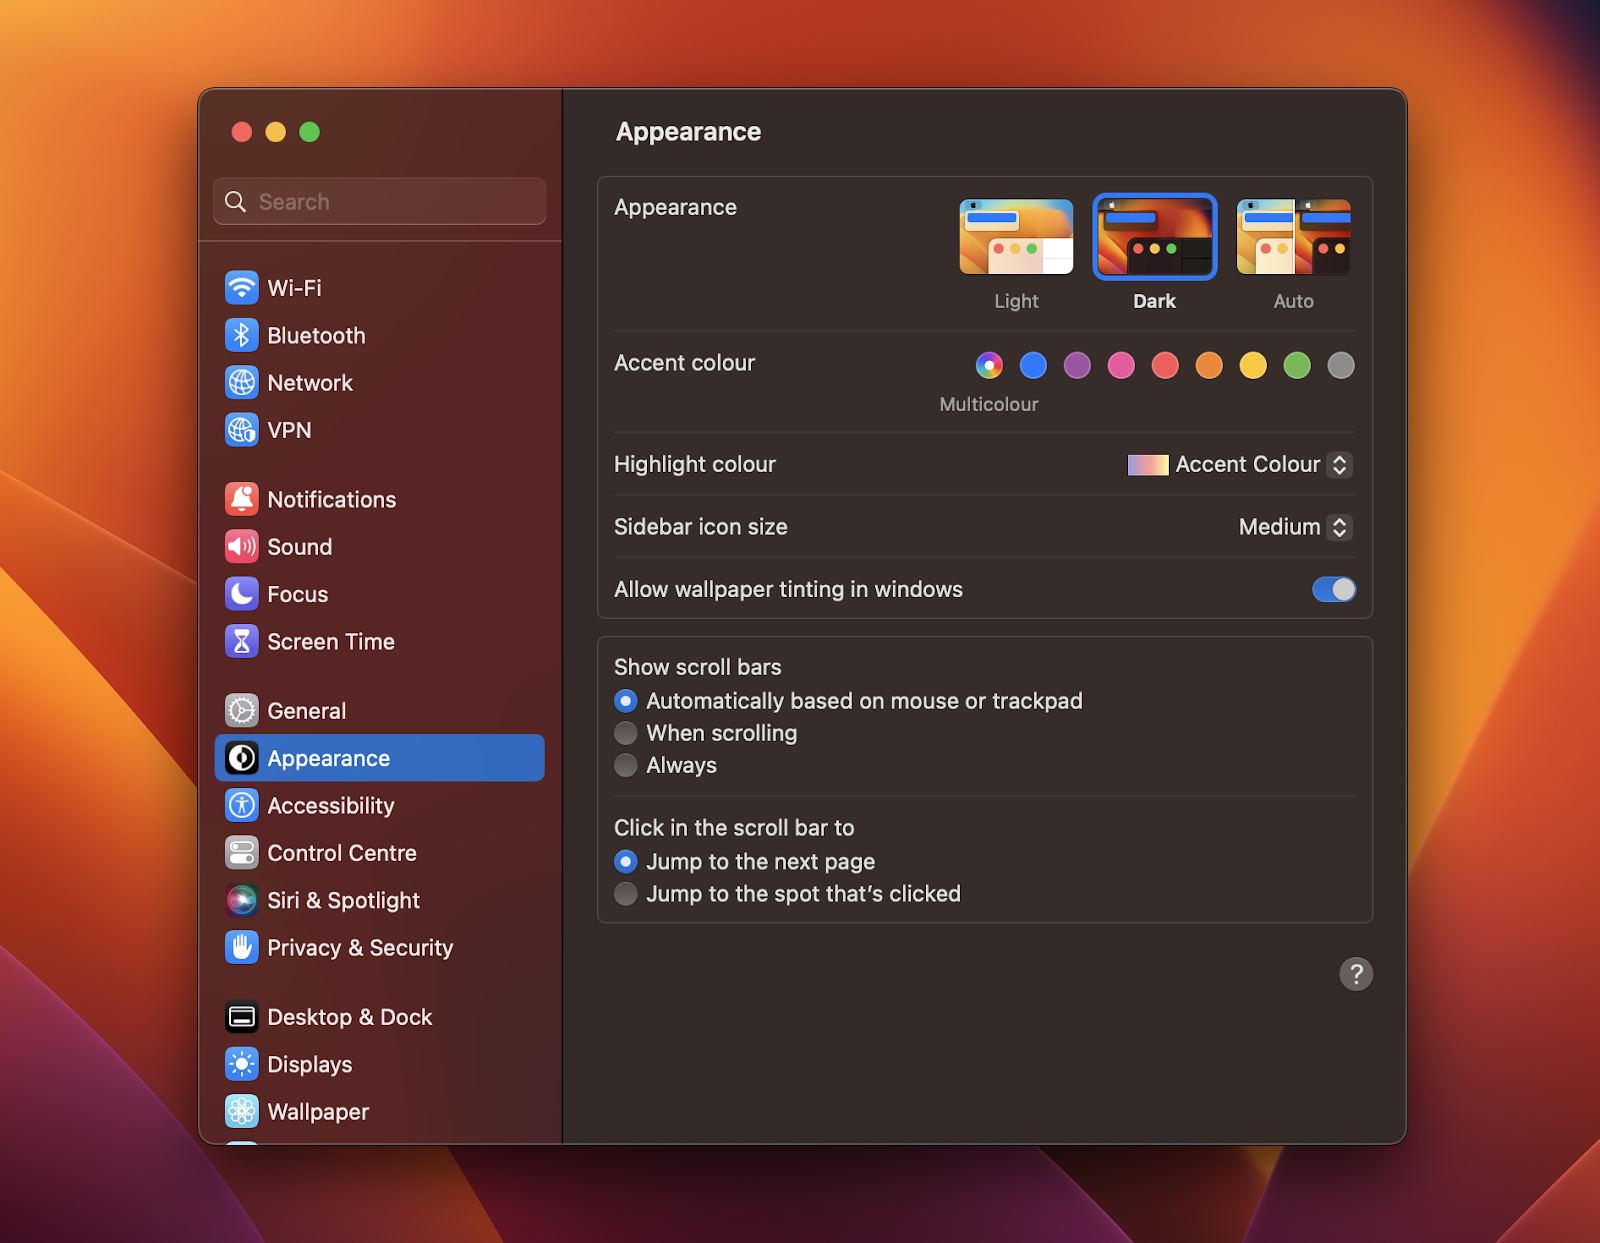Open Siri & Spotlight via its icon
Image resolution: width=1600 pixels, height=1243 pixels.
[x=241, y=900]
